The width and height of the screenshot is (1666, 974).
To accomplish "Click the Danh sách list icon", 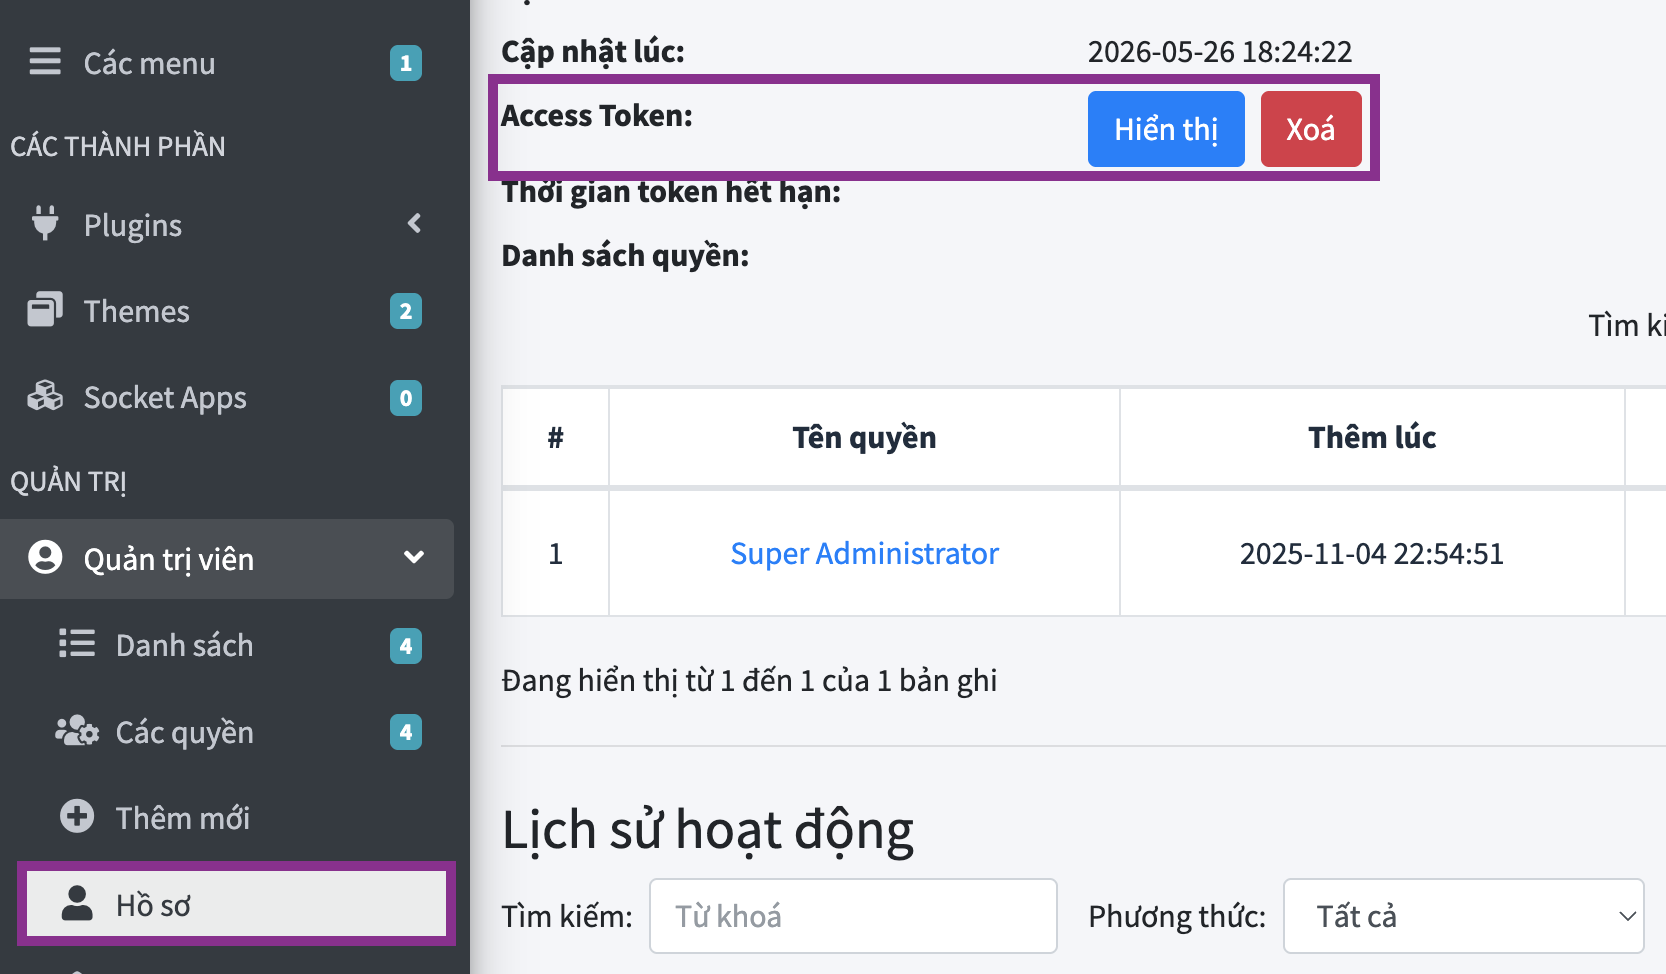I will [x=77, y=644].
